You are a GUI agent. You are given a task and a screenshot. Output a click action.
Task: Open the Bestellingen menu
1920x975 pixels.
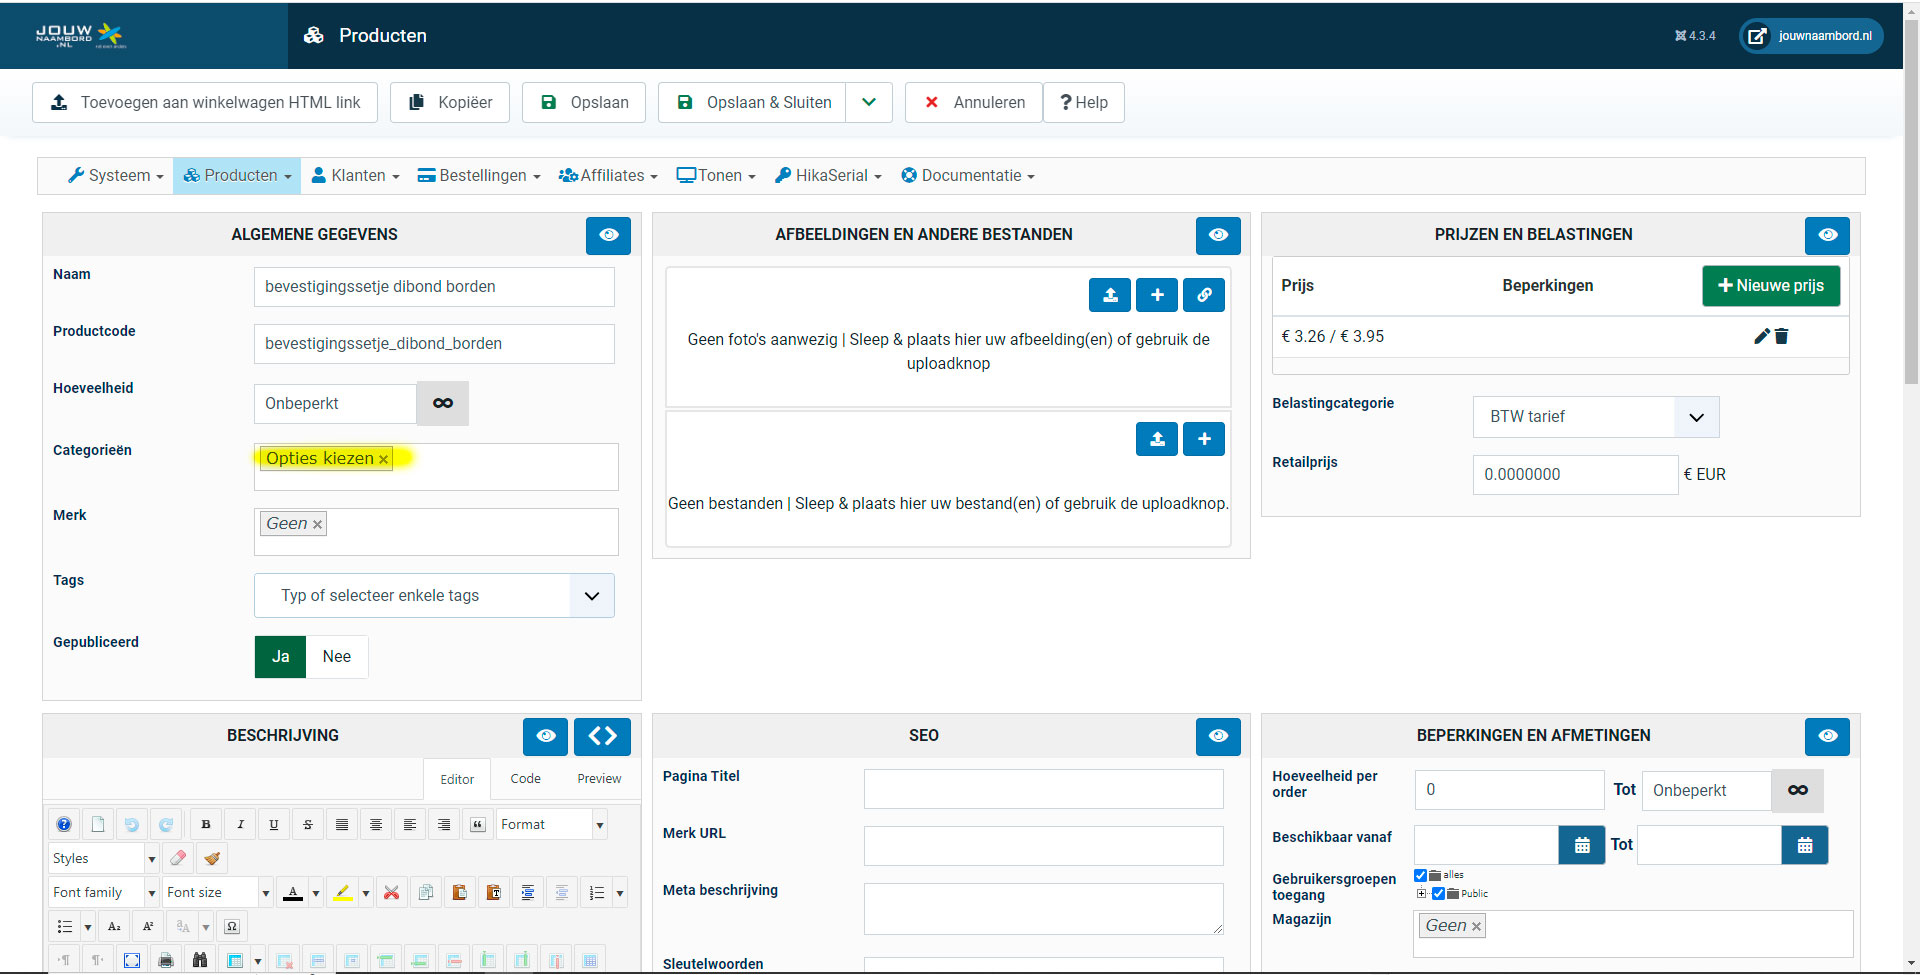(479, 176)
